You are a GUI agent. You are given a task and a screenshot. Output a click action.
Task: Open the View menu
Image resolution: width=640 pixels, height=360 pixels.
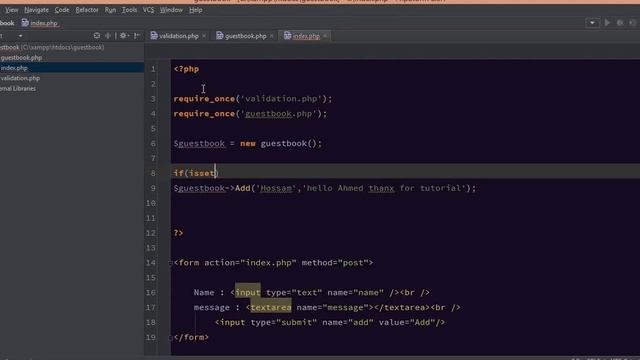(x=11, y=10)
